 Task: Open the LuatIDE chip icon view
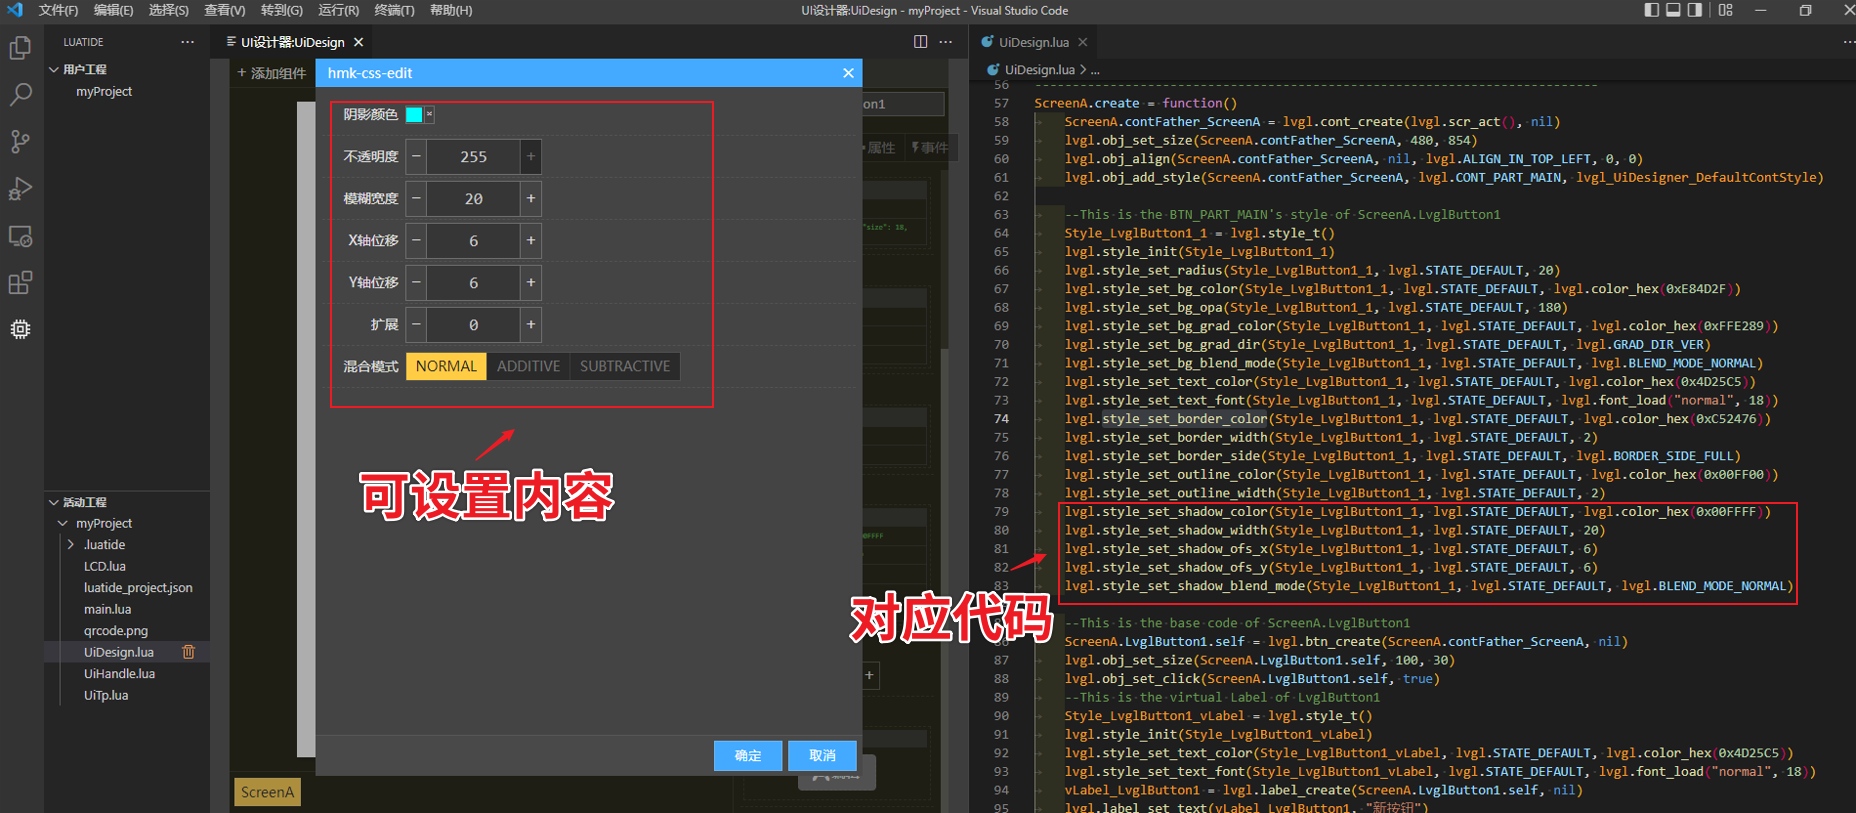click(20, 329)
